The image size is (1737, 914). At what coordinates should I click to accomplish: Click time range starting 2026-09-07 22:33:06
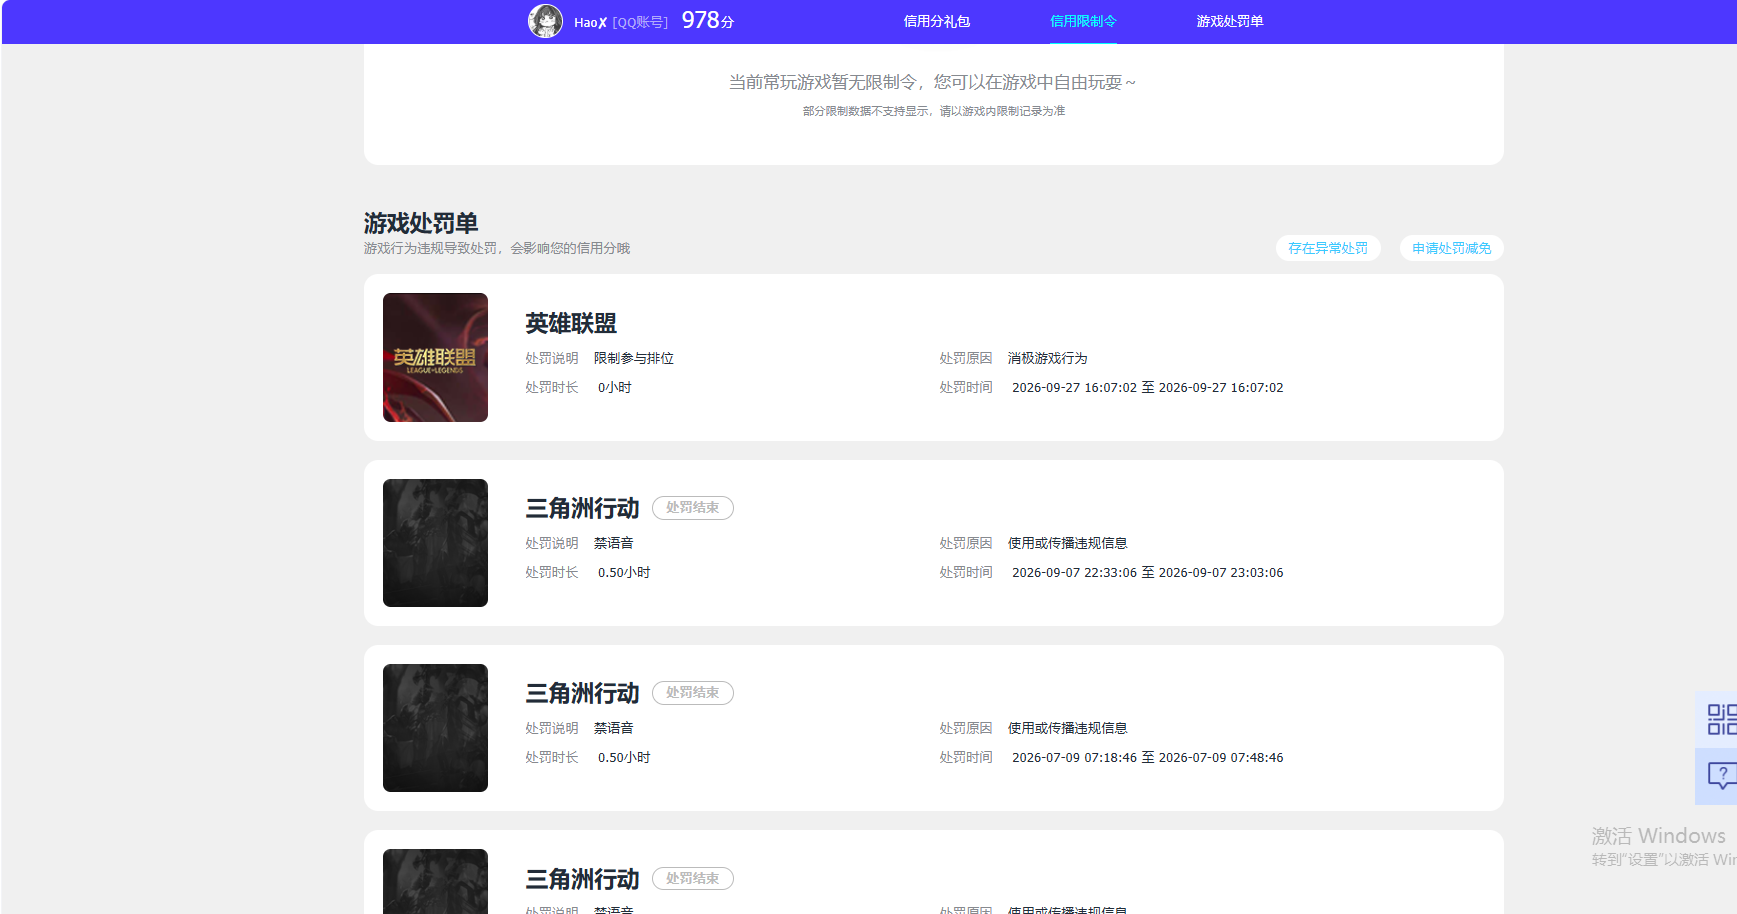pos(1147,572)
